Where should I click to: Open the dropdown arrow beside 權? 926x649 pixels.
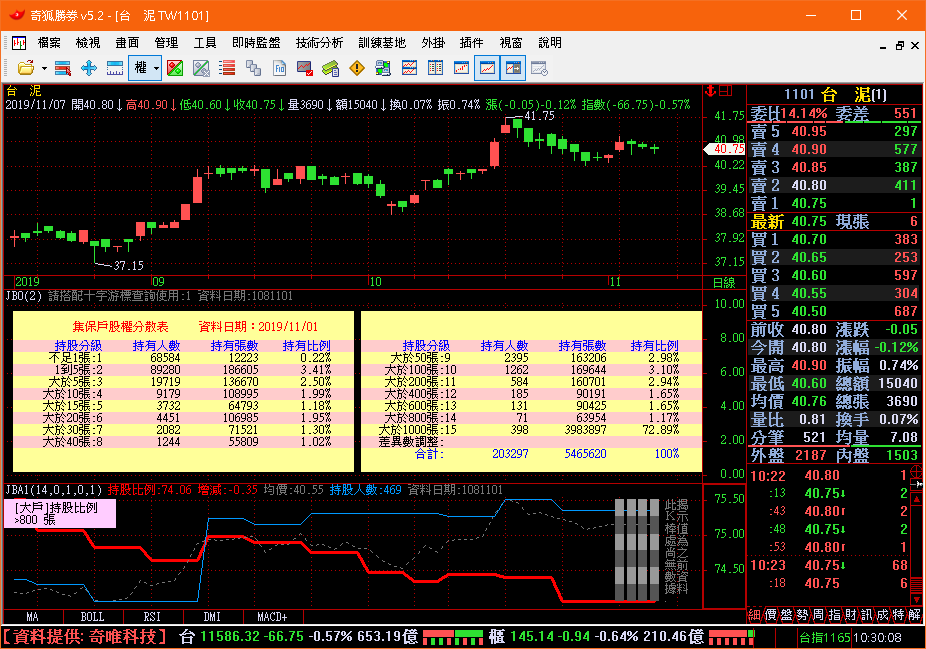[156, 69]
